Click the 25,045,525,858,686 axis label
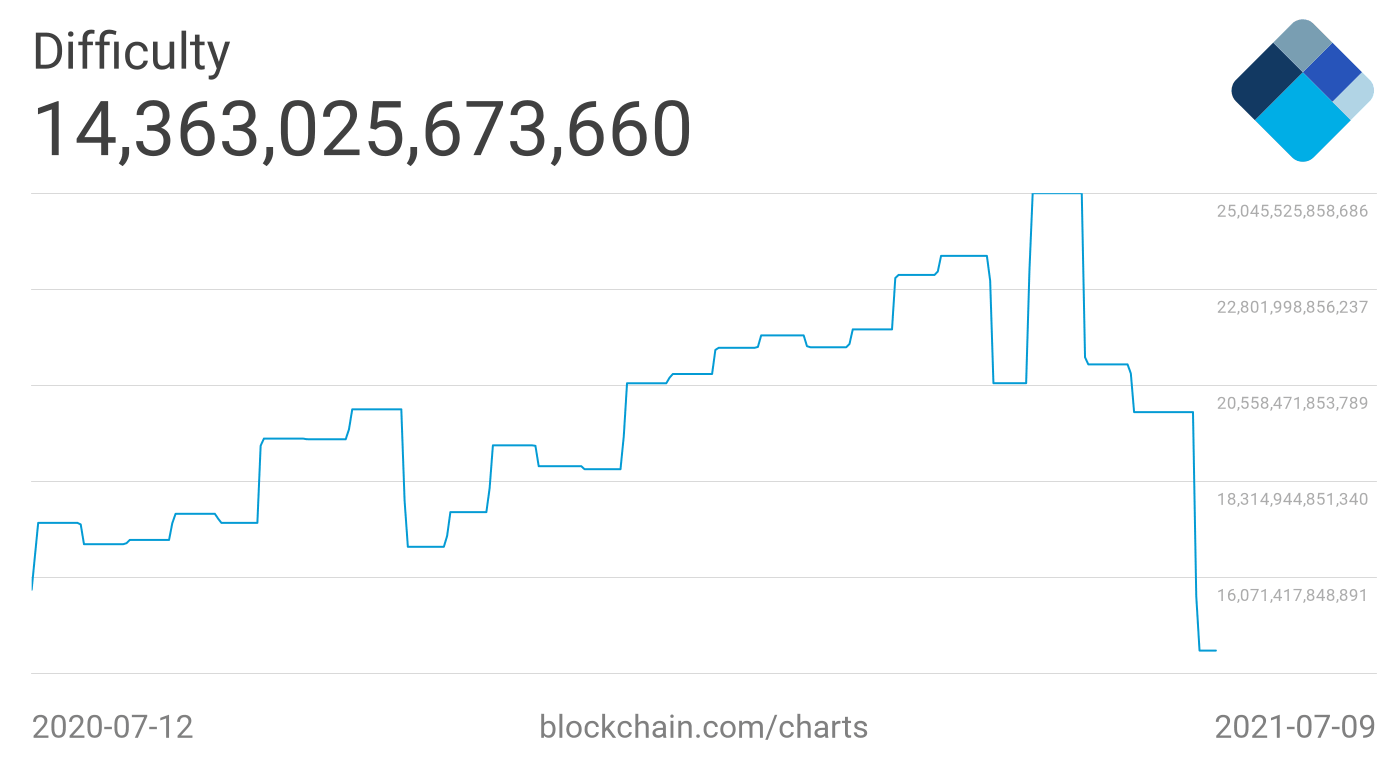Screen dimensions: 1390x761 coord(1291,211)
